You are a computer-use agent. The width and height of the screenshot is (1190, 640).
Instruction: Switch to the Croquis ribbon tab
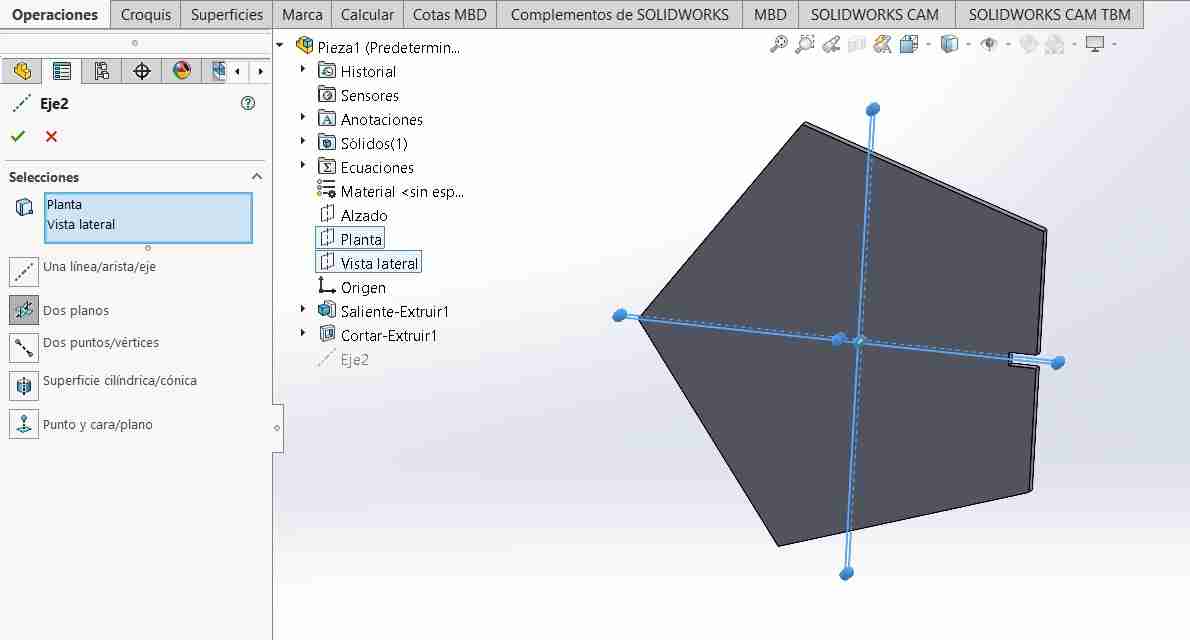145,14
